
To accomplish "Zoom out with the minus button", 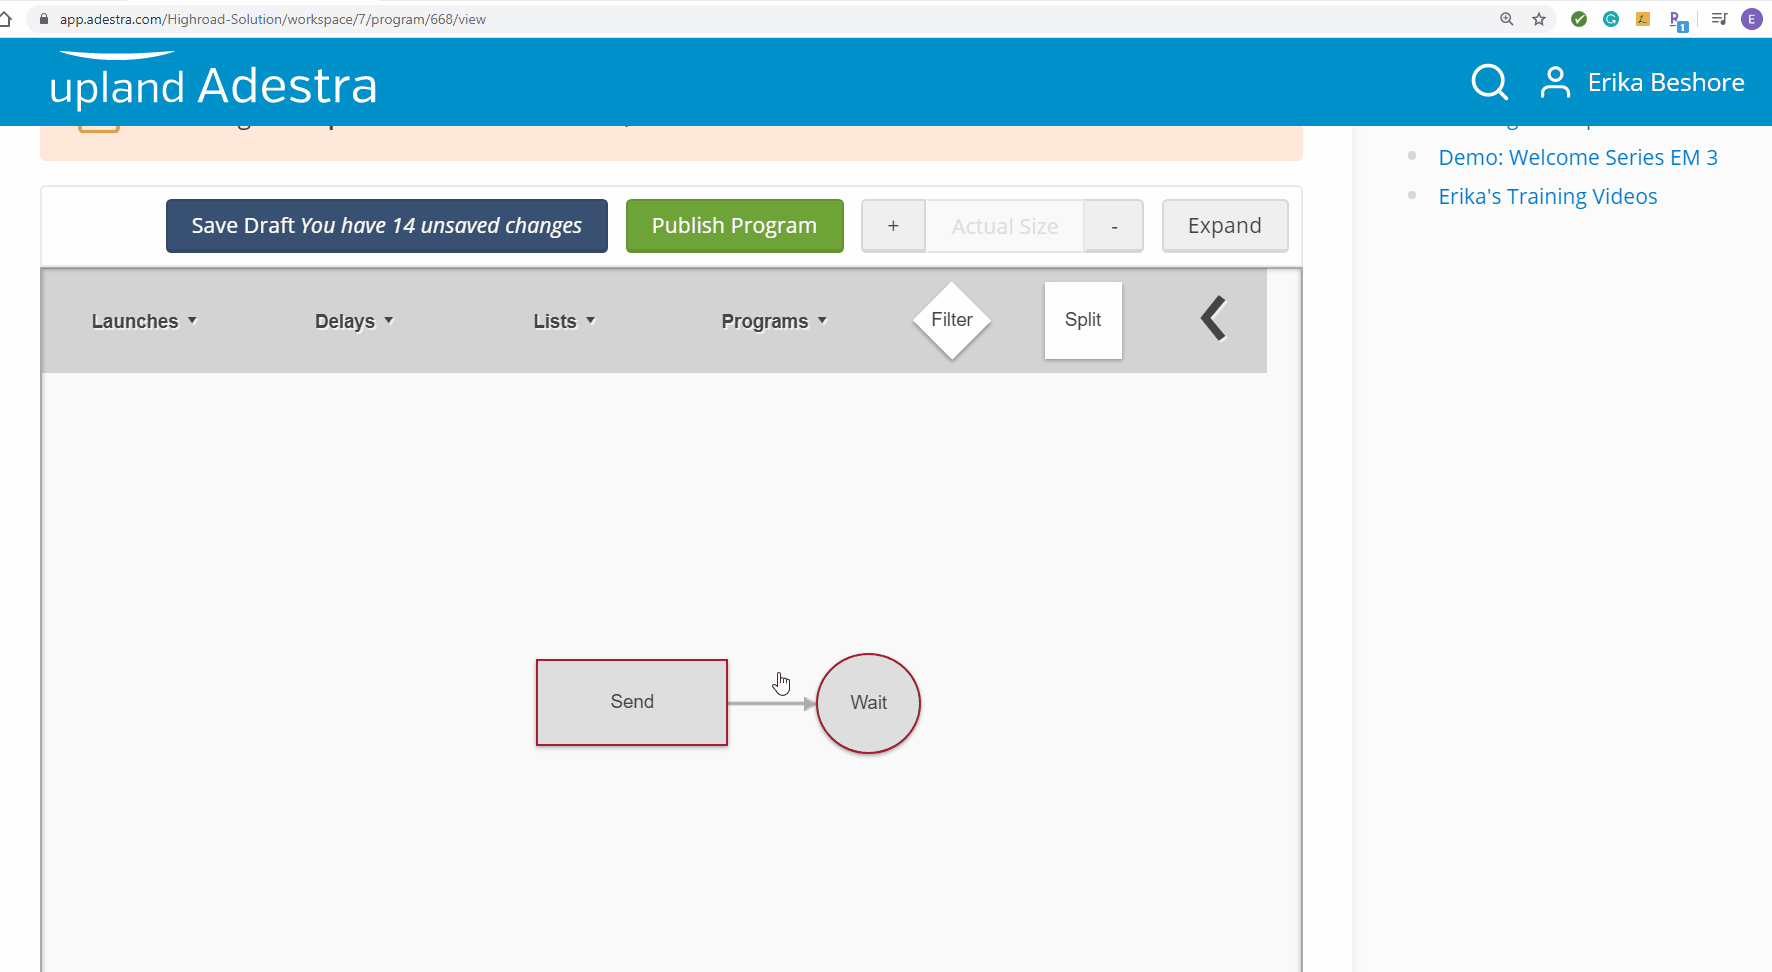I will 1114,226.
